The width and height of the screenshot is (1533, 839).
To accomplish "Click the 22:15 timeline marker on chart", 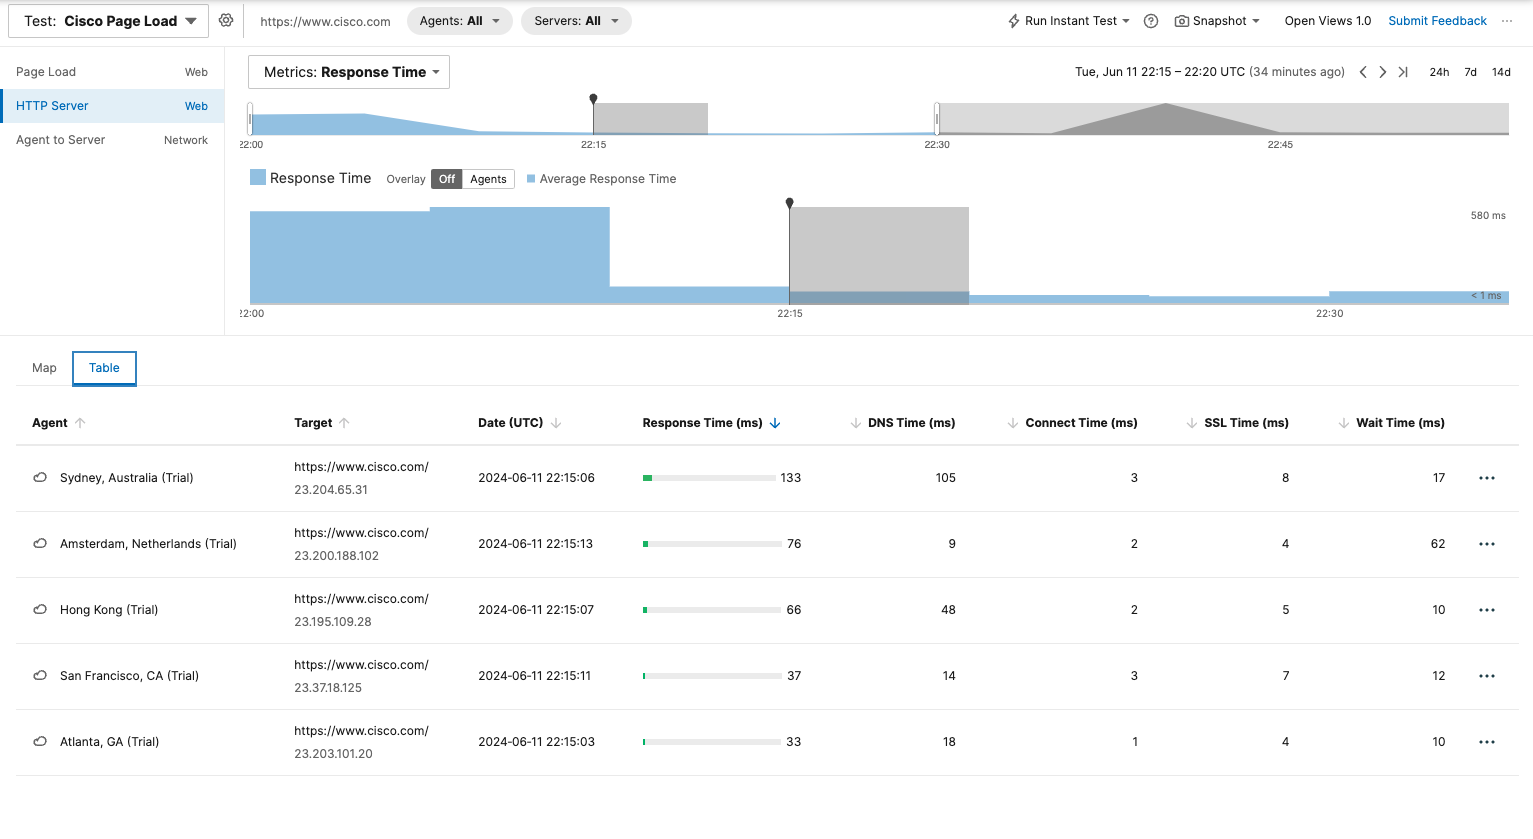I will (x=790, y=204).
